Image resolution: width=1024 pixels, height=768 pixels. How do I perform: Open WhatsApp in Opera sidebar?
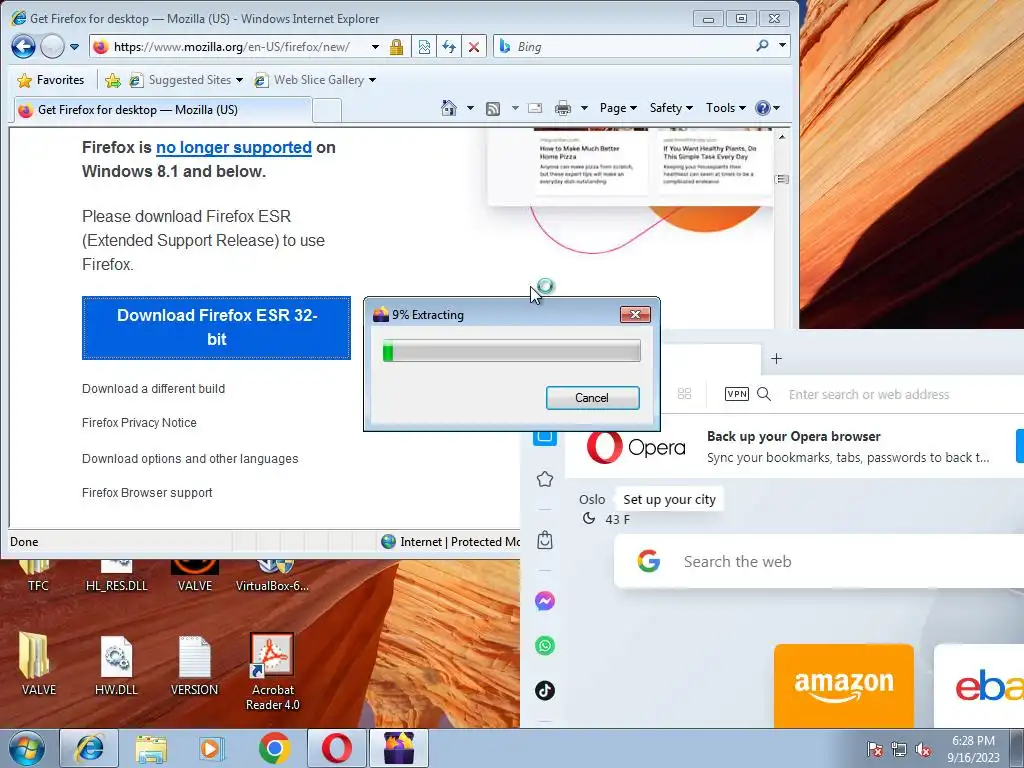click(545, 646)
